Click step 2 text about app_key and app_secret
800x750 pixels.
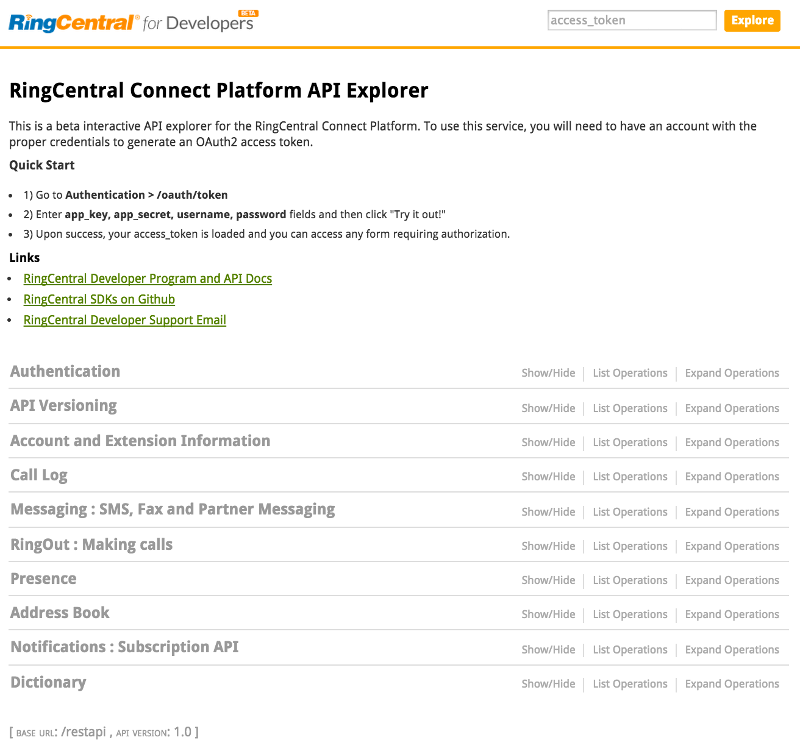(234, 214)
